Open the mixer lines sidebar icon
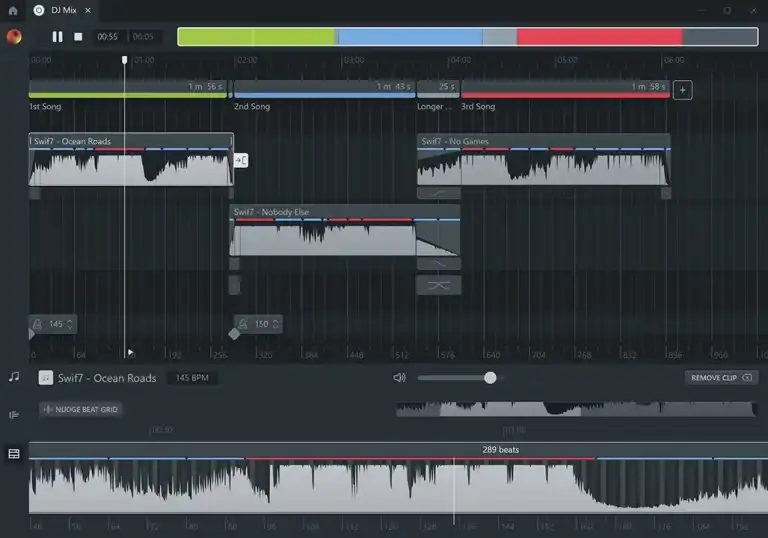This screenshot has height=538, width=768. (14, 415)
